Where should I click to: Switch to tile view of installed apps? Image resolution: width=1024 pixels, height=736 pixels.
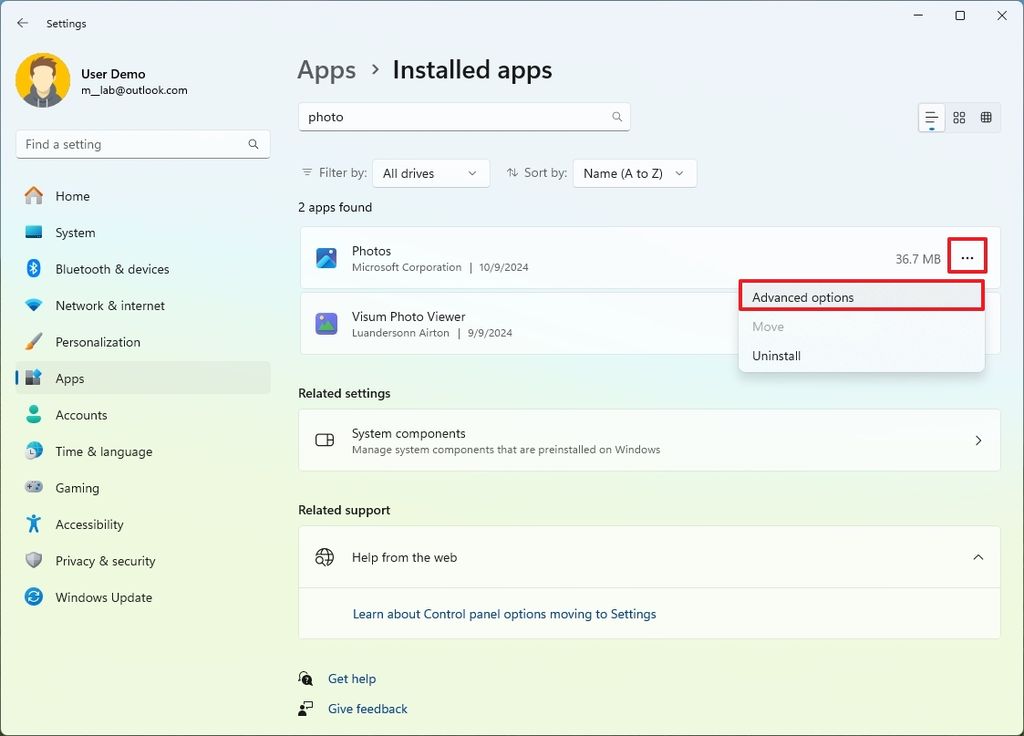coord(959,117)
